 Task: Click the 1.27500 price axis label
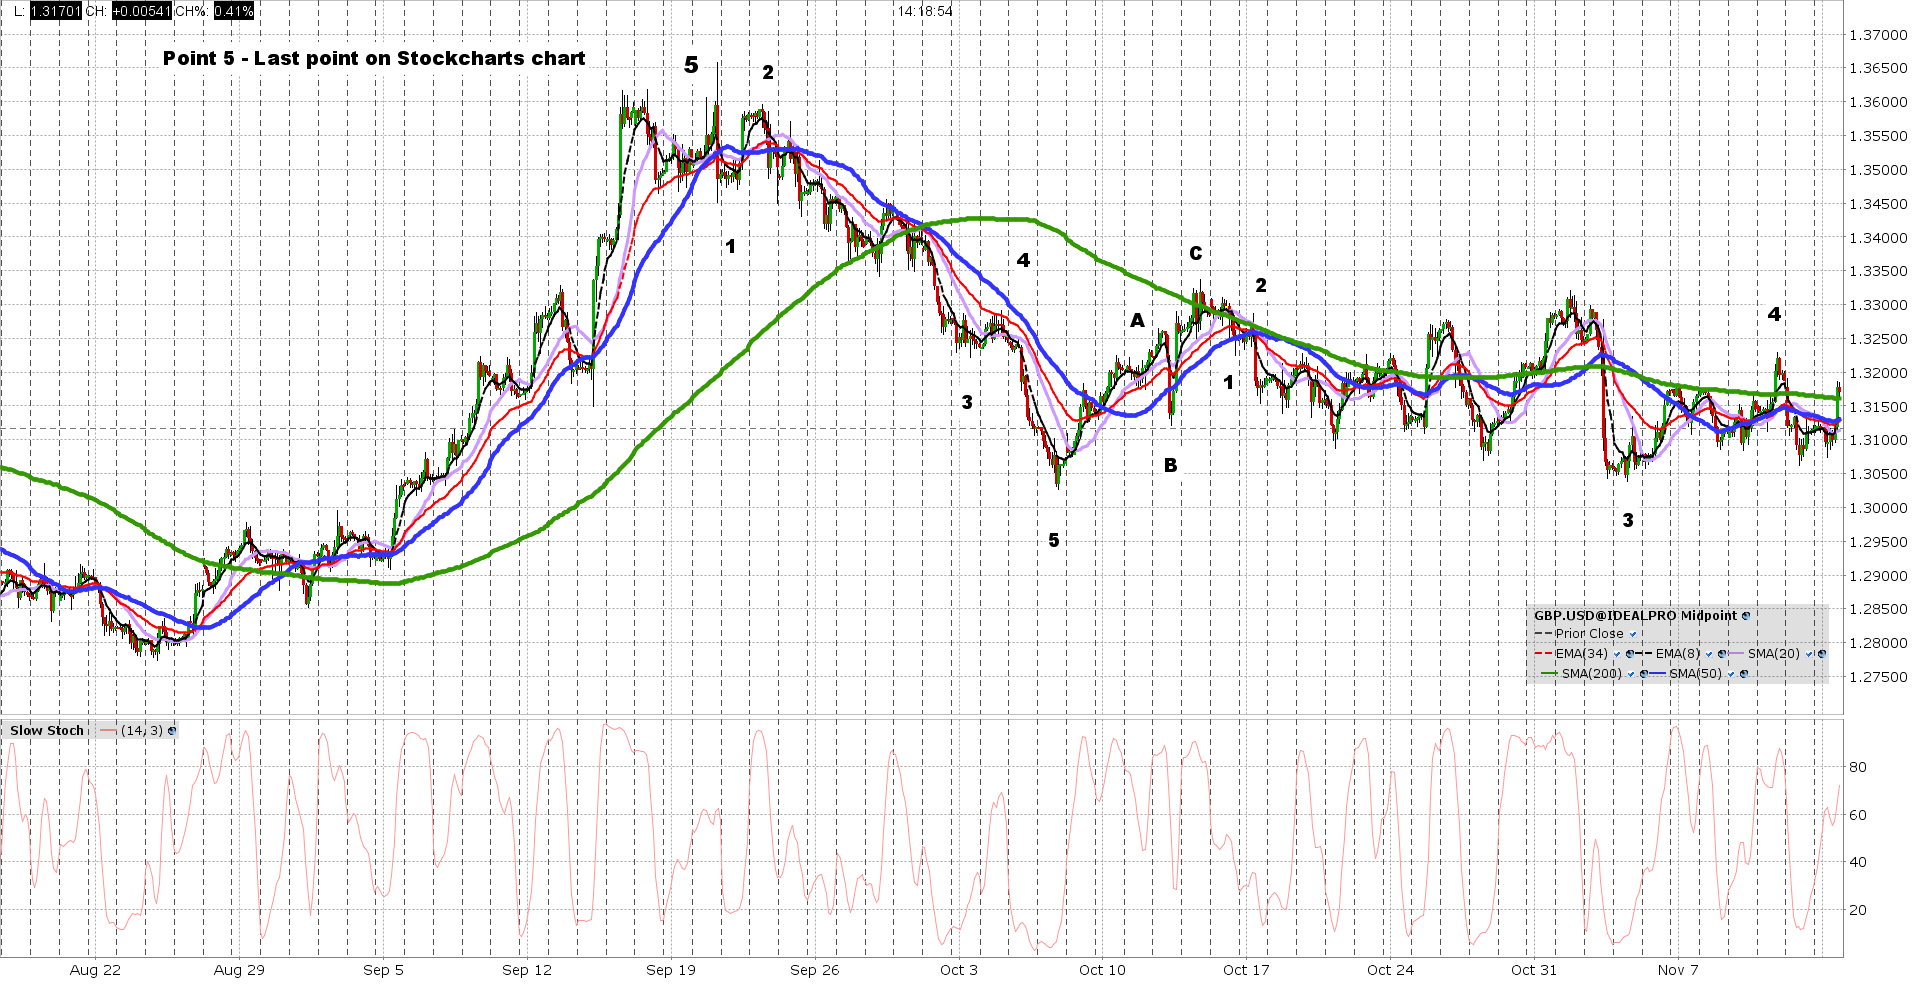[x=1878, y=677]
